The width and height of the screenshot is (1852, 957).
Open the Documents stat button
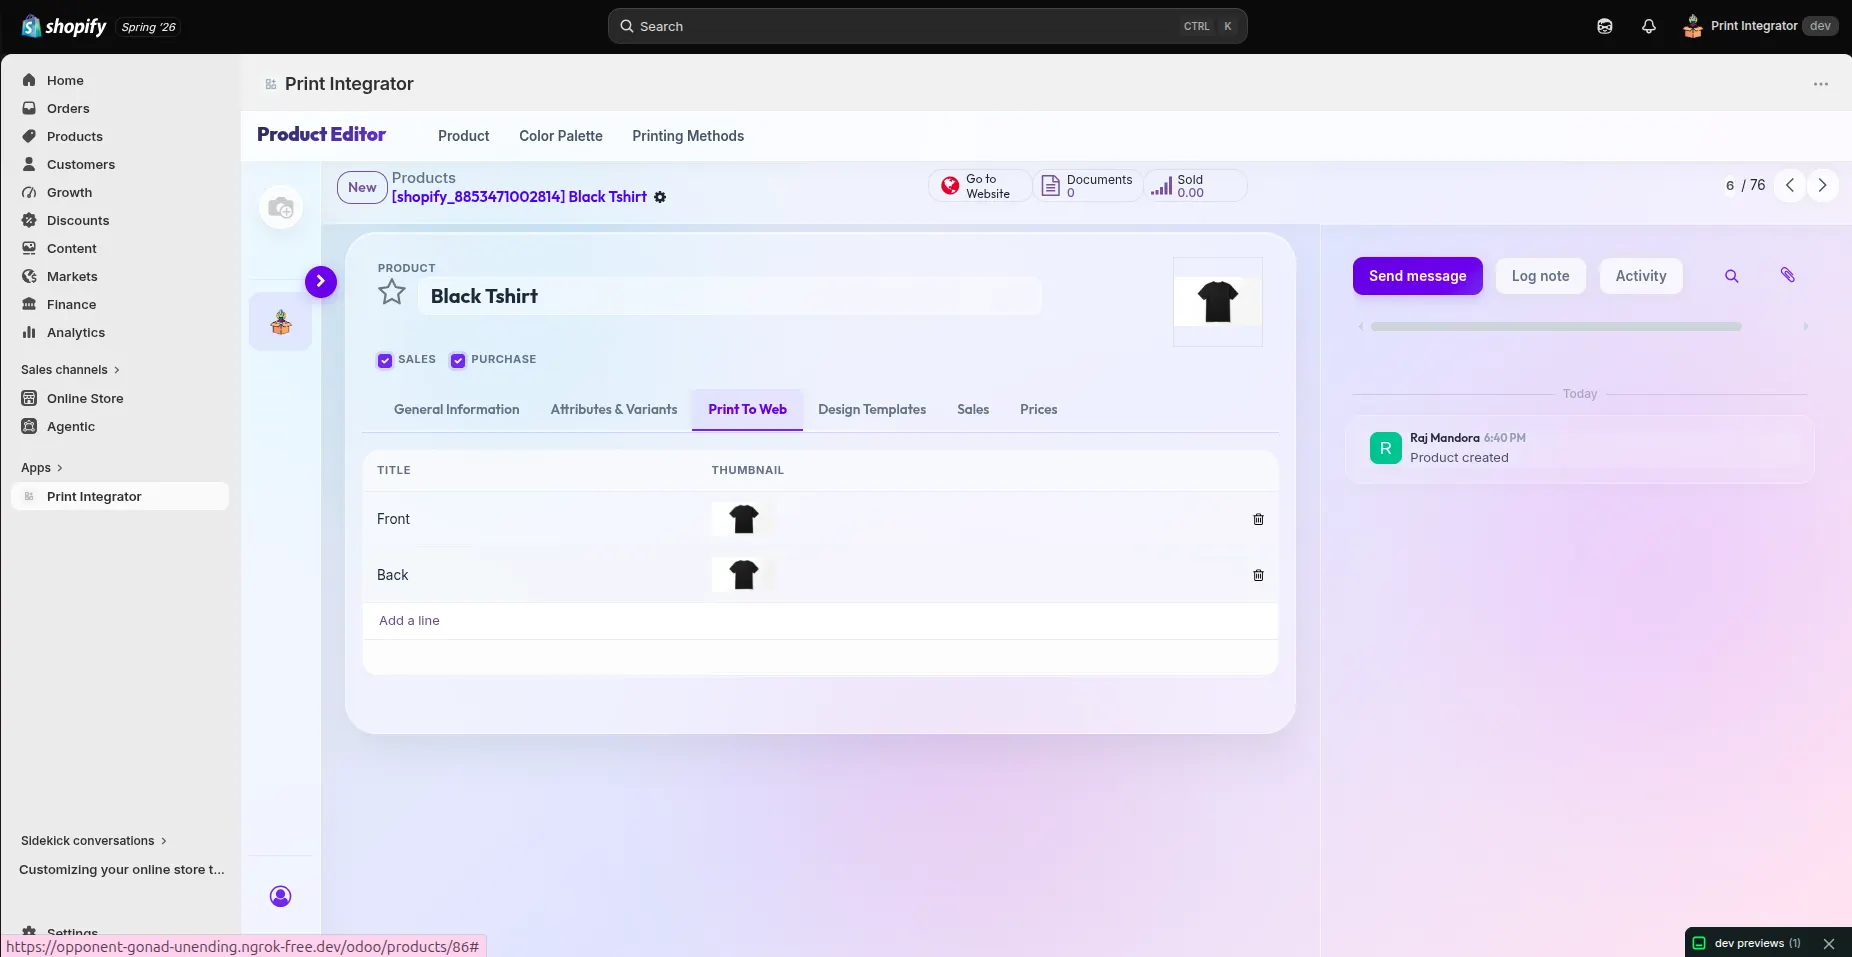pyautogui.click(x=1088, y=186)
